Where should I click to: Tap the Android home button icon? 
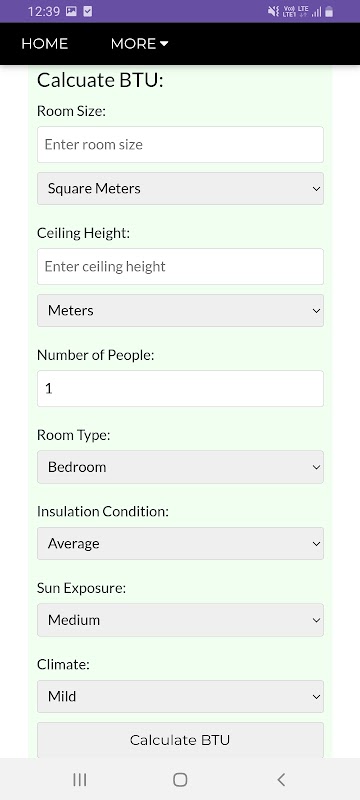180,779
